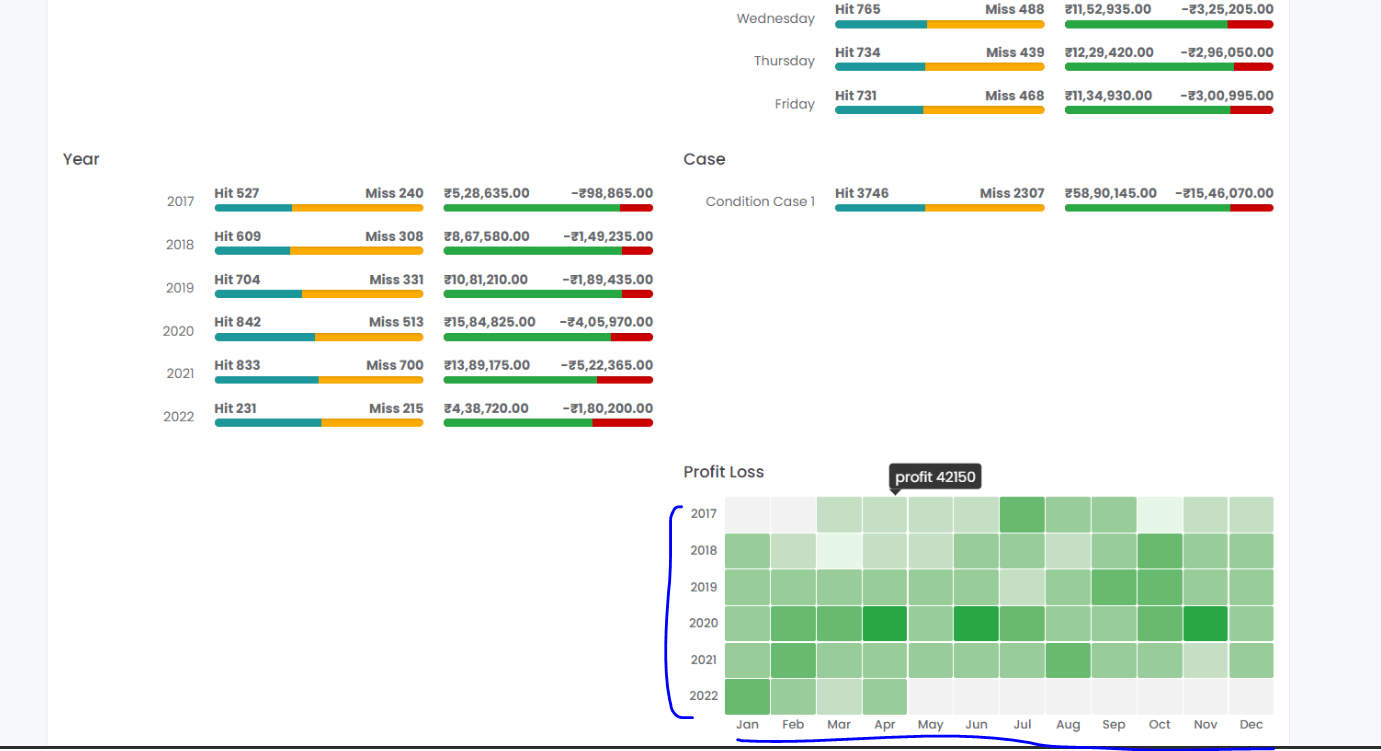Click the empty December 2022 heatmap cell

point(1251,696)
